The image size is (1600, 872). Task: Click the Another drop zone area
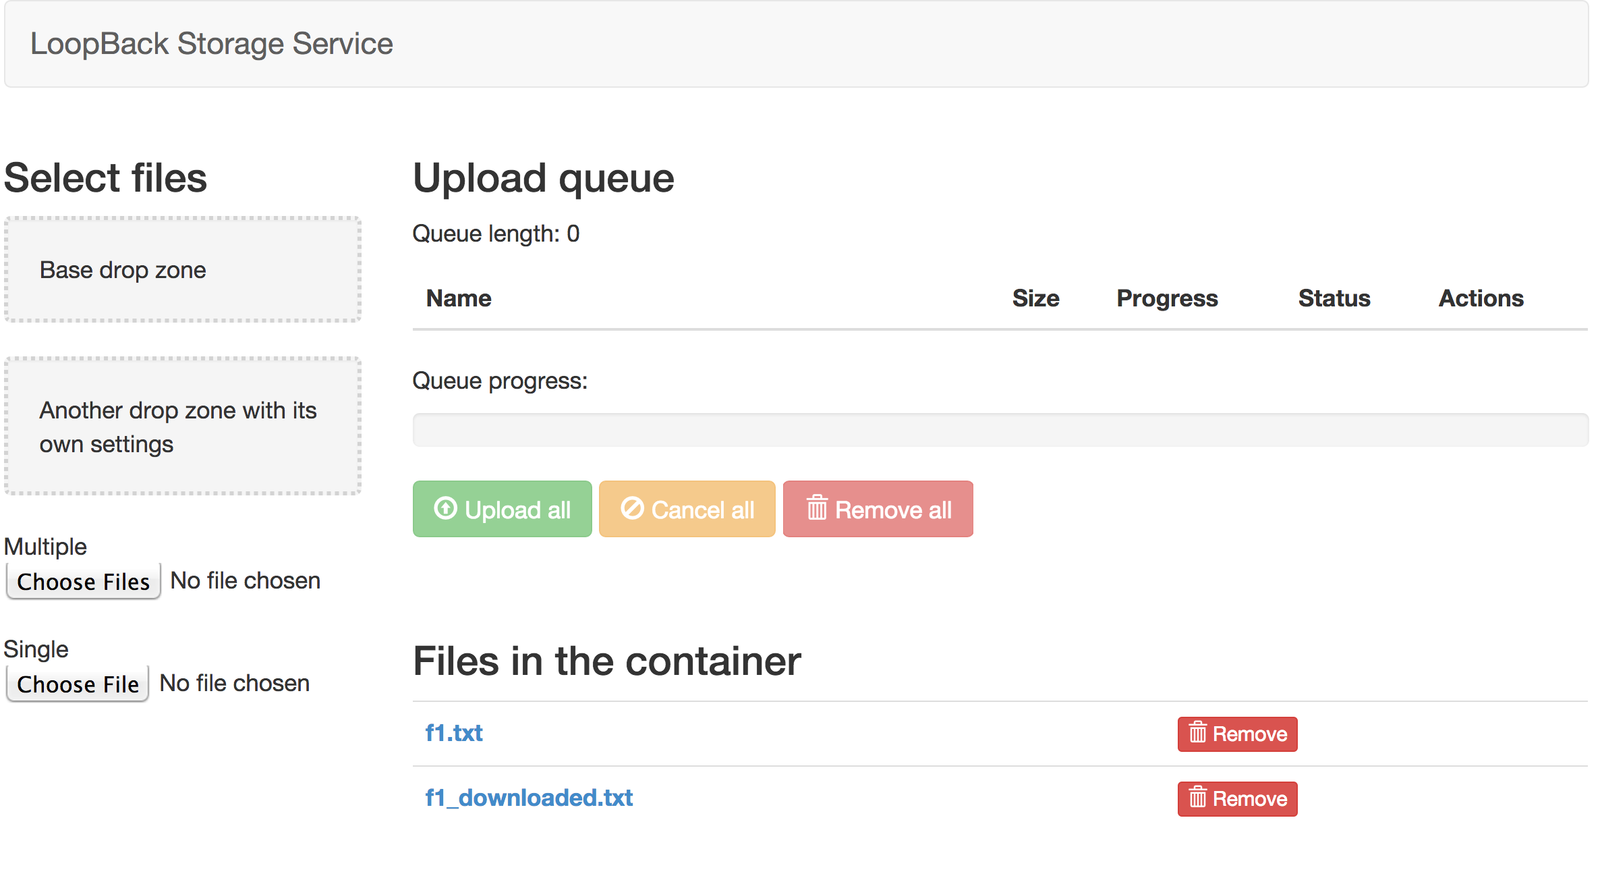pyautogui.click(x=183, y=426)
